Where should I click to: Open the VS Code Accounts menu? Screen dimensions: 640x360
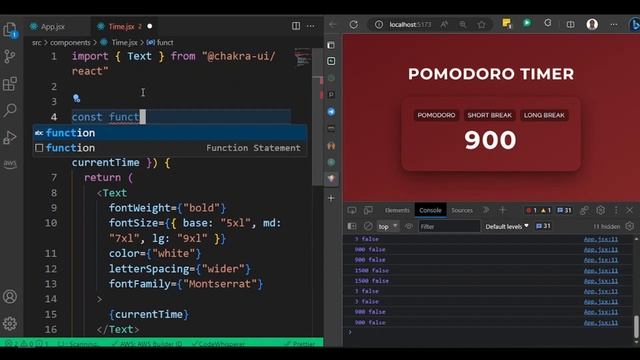10,296
